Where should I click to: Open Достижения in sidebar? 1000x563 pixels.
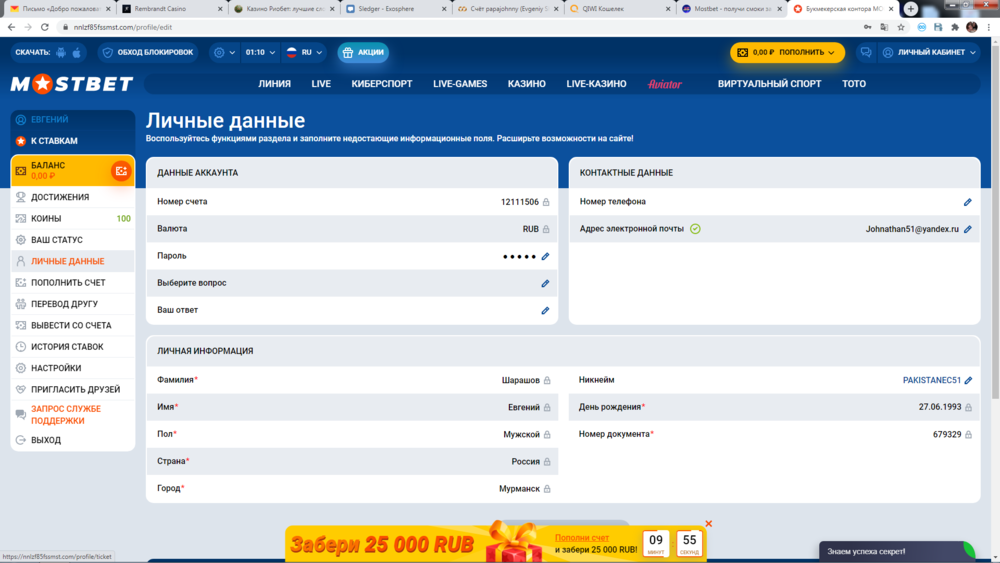(x=73, y=197)
